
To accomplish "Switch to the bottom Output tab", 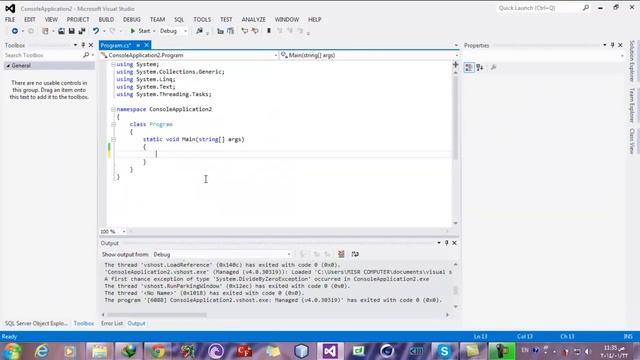I will click(136, 323).
